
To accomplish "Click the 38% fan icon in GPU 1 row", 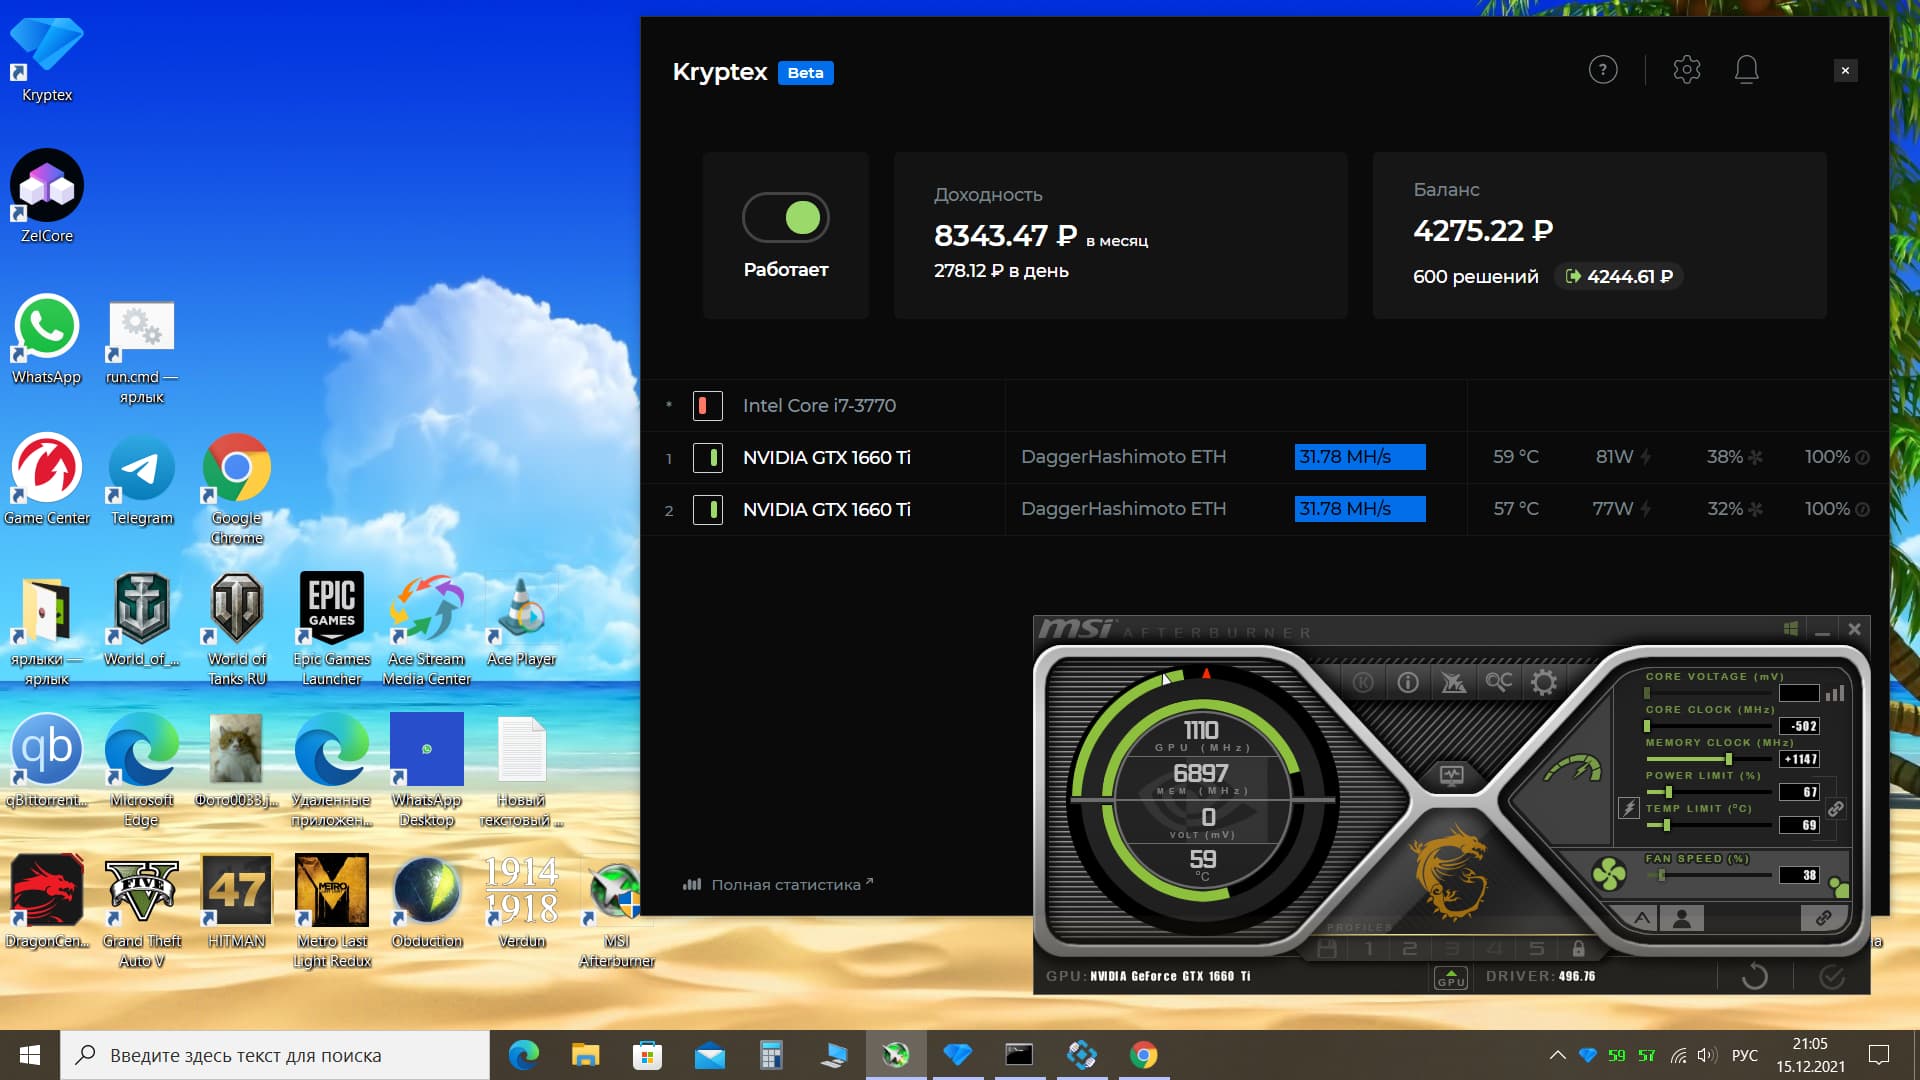I will click(1755, 457).
